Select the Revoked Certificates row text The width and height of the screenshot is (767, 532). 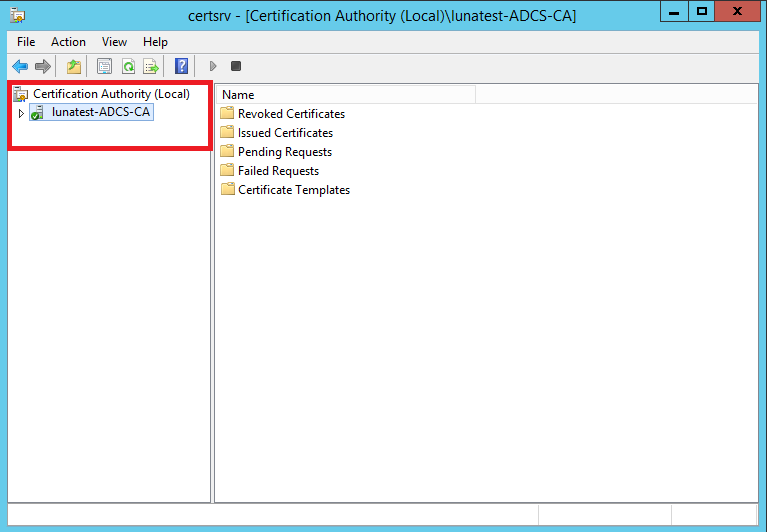(292, 114)
